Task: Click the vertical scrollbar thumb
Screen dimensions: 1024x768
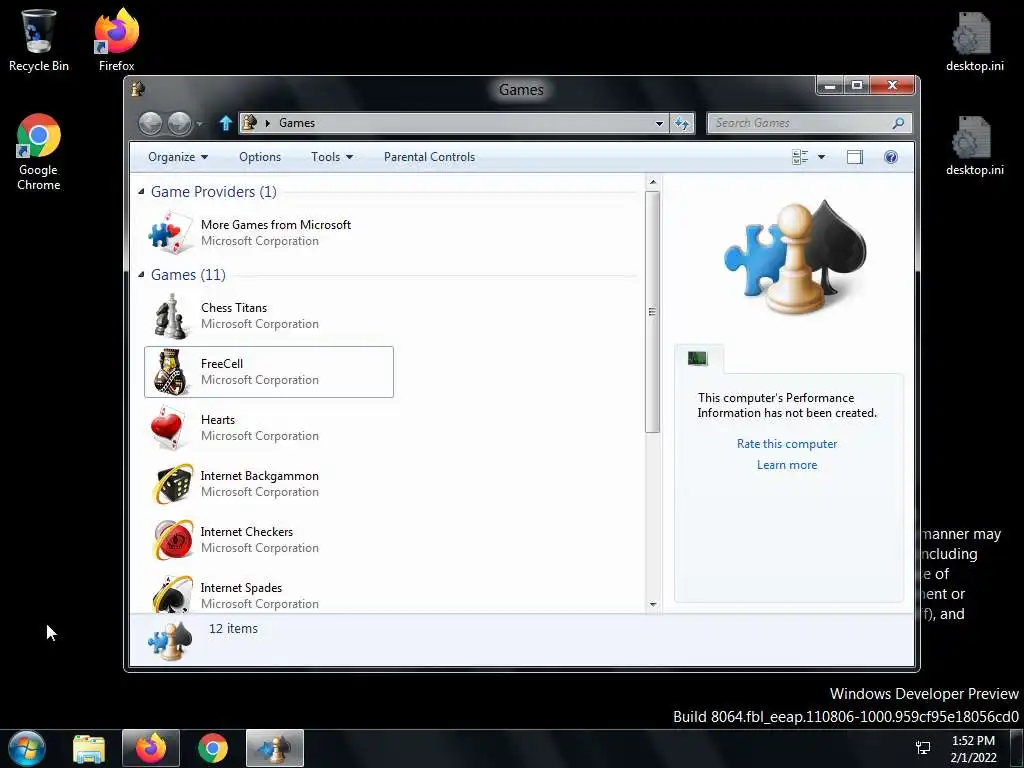Action: point(652,312)
